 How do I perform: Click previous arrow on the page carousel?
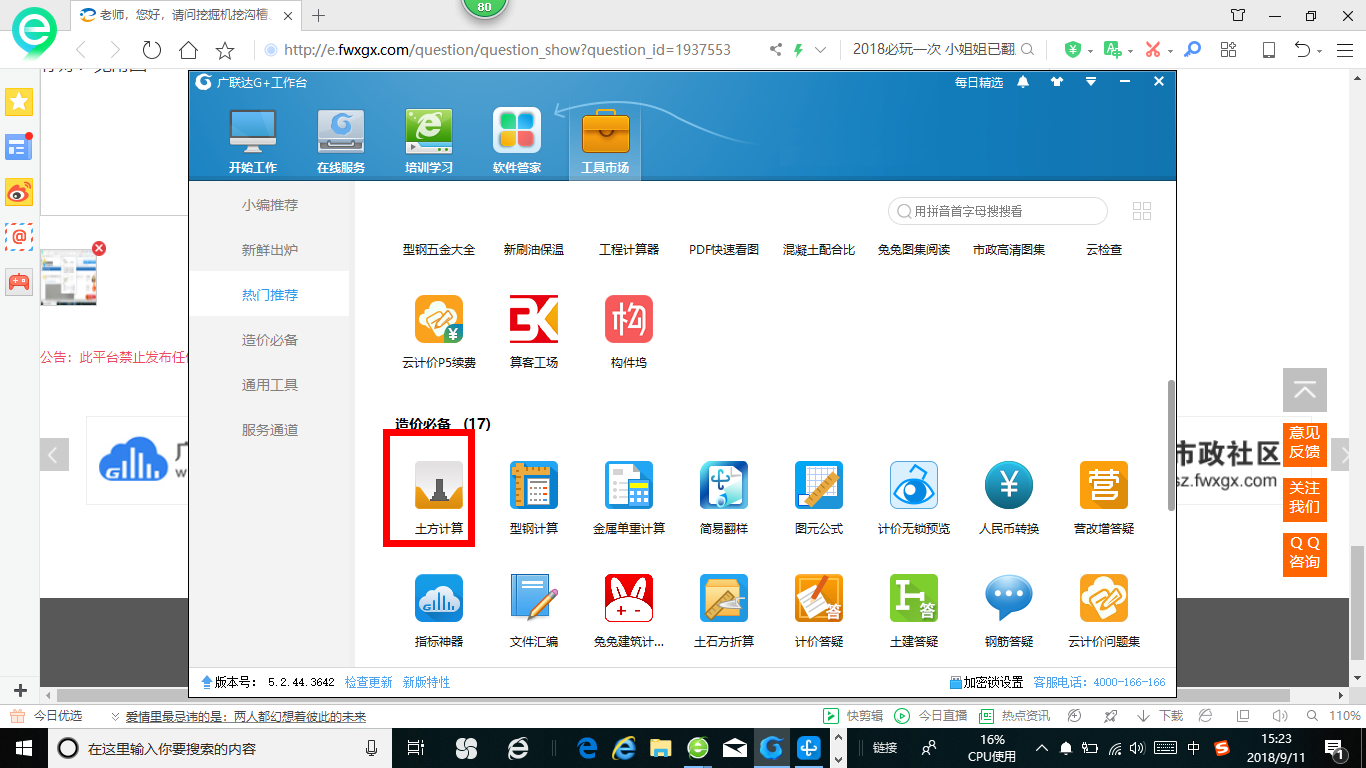click(55, 455)
